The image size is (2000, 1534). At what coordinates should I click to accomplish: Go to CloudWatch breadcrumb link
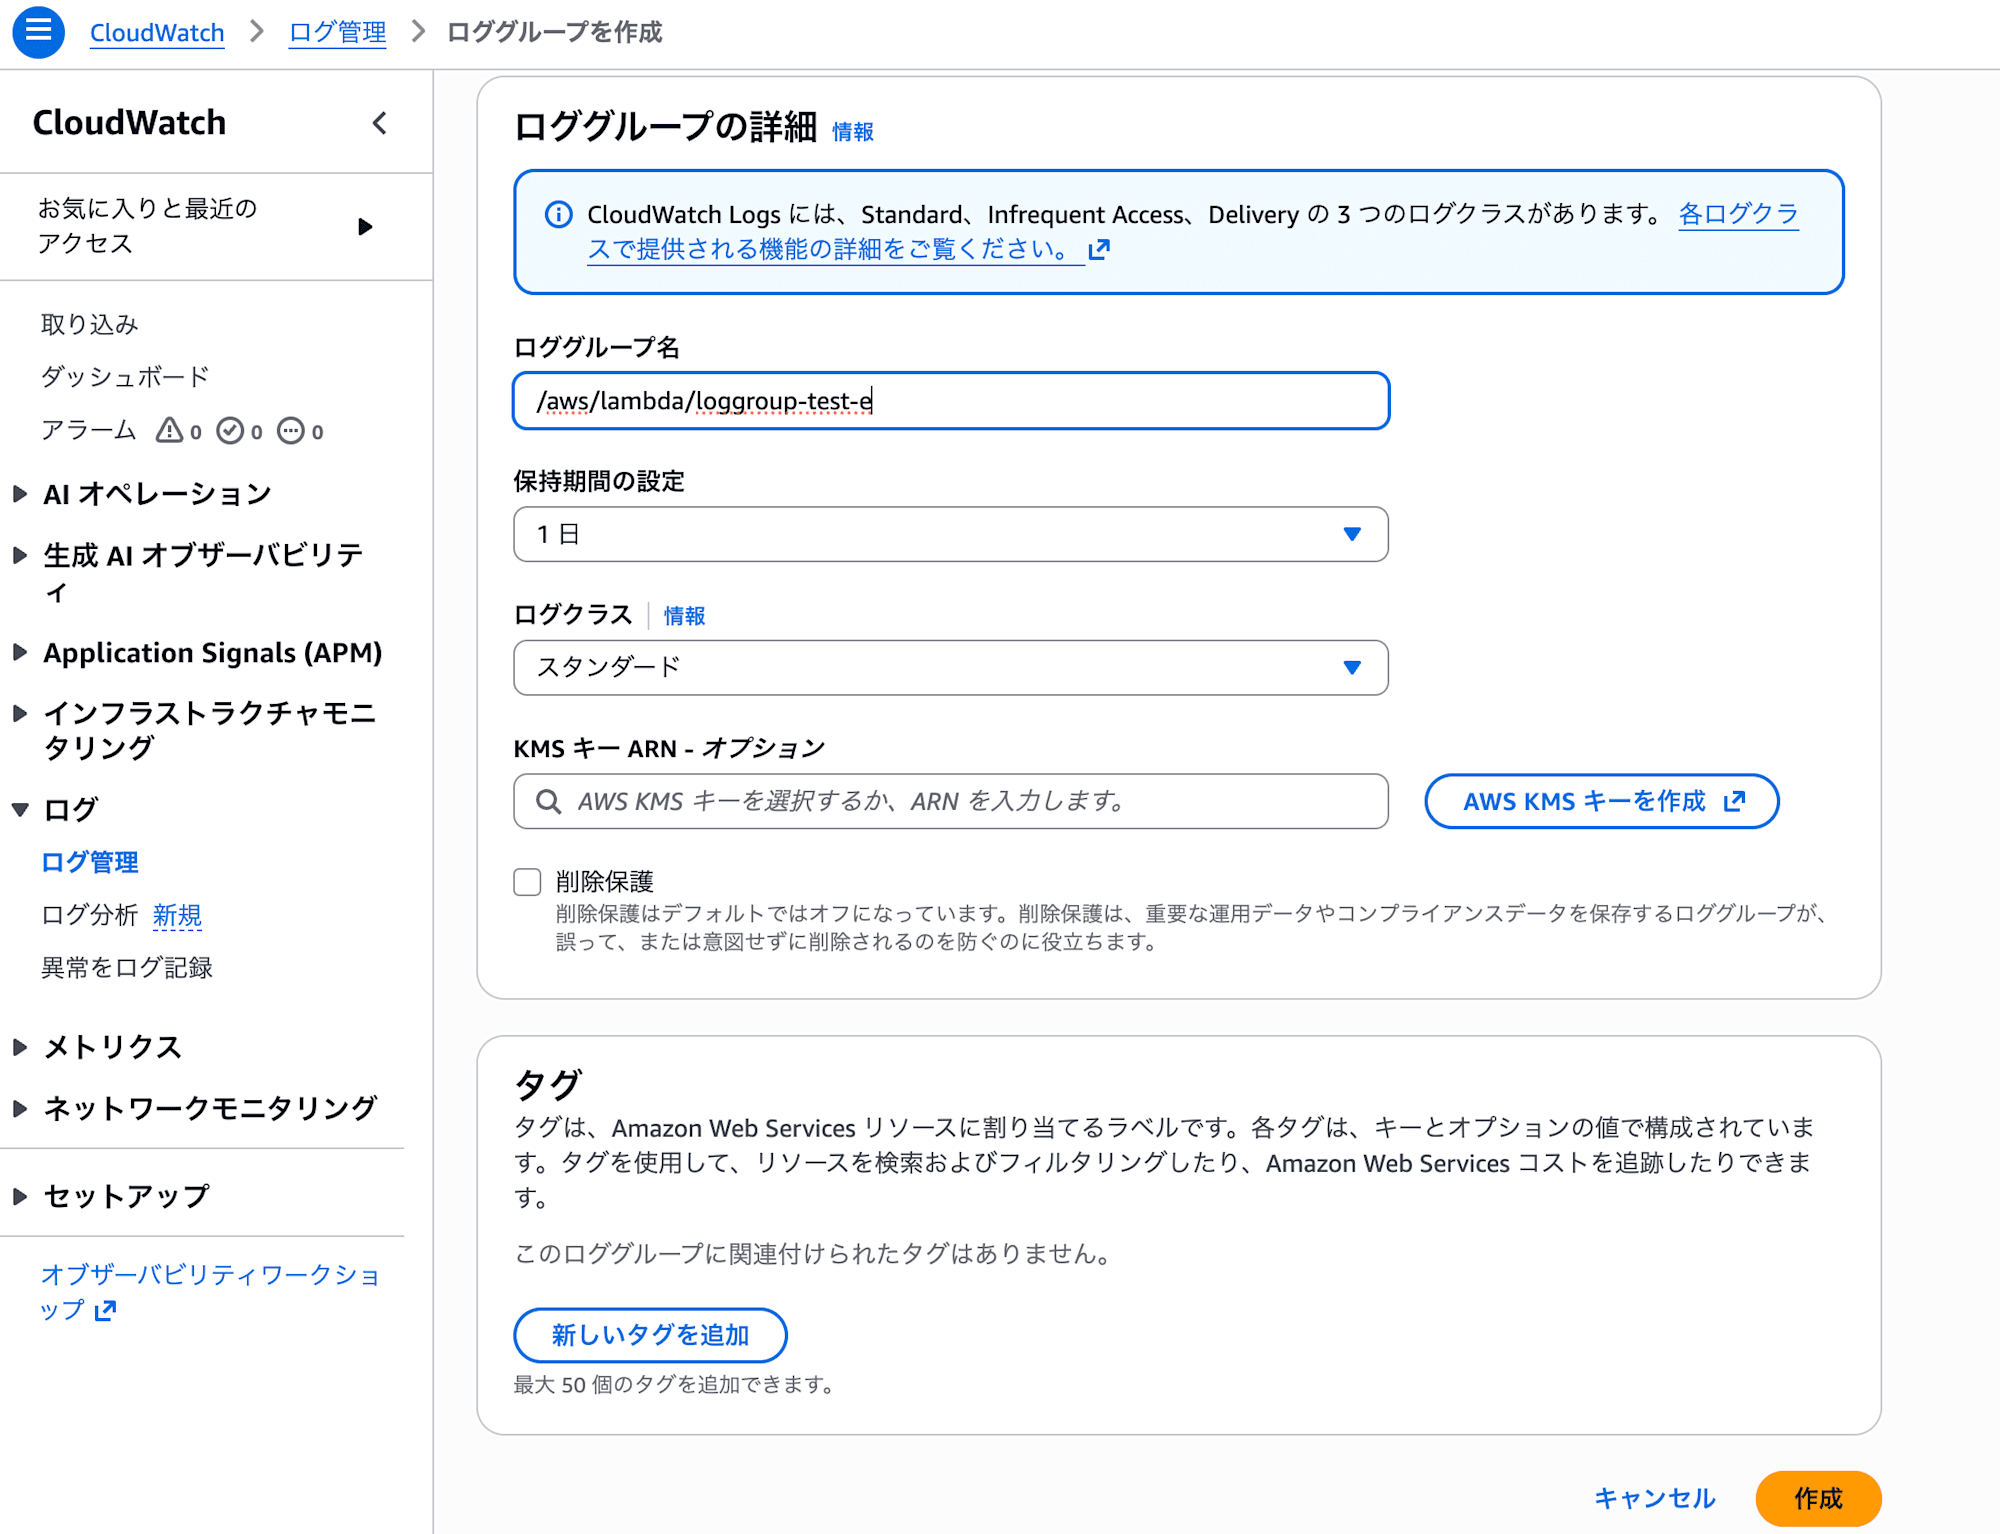[157, 32]
